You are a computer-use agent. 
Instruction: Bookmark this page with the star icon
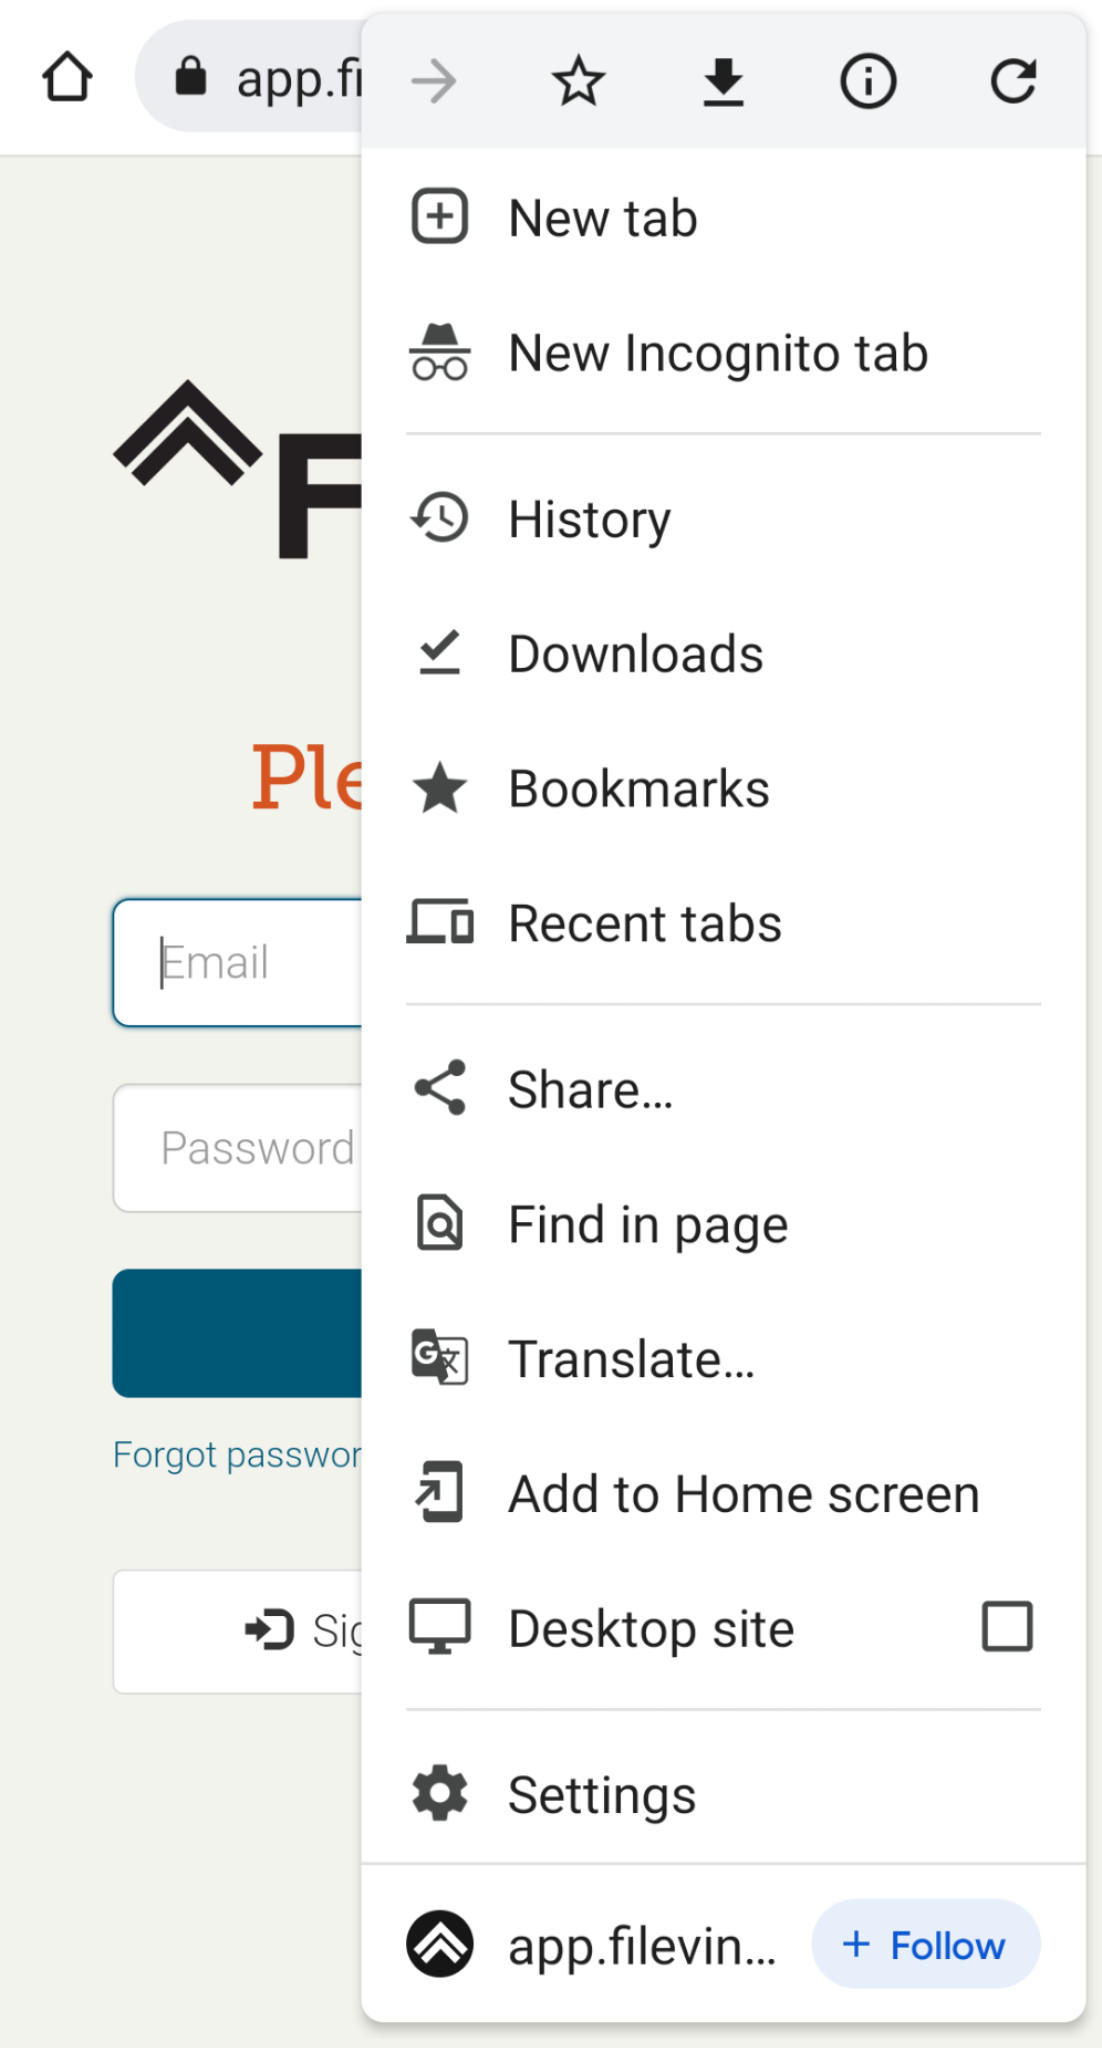(578, 82)
